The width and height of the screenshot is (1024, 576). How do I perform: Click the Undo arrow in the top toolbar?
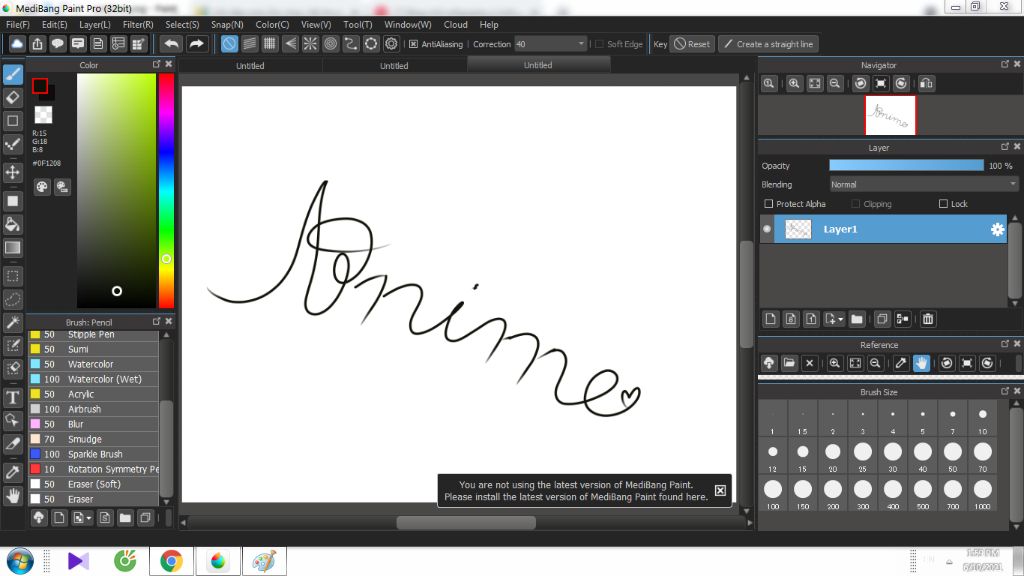coord(172,44)
